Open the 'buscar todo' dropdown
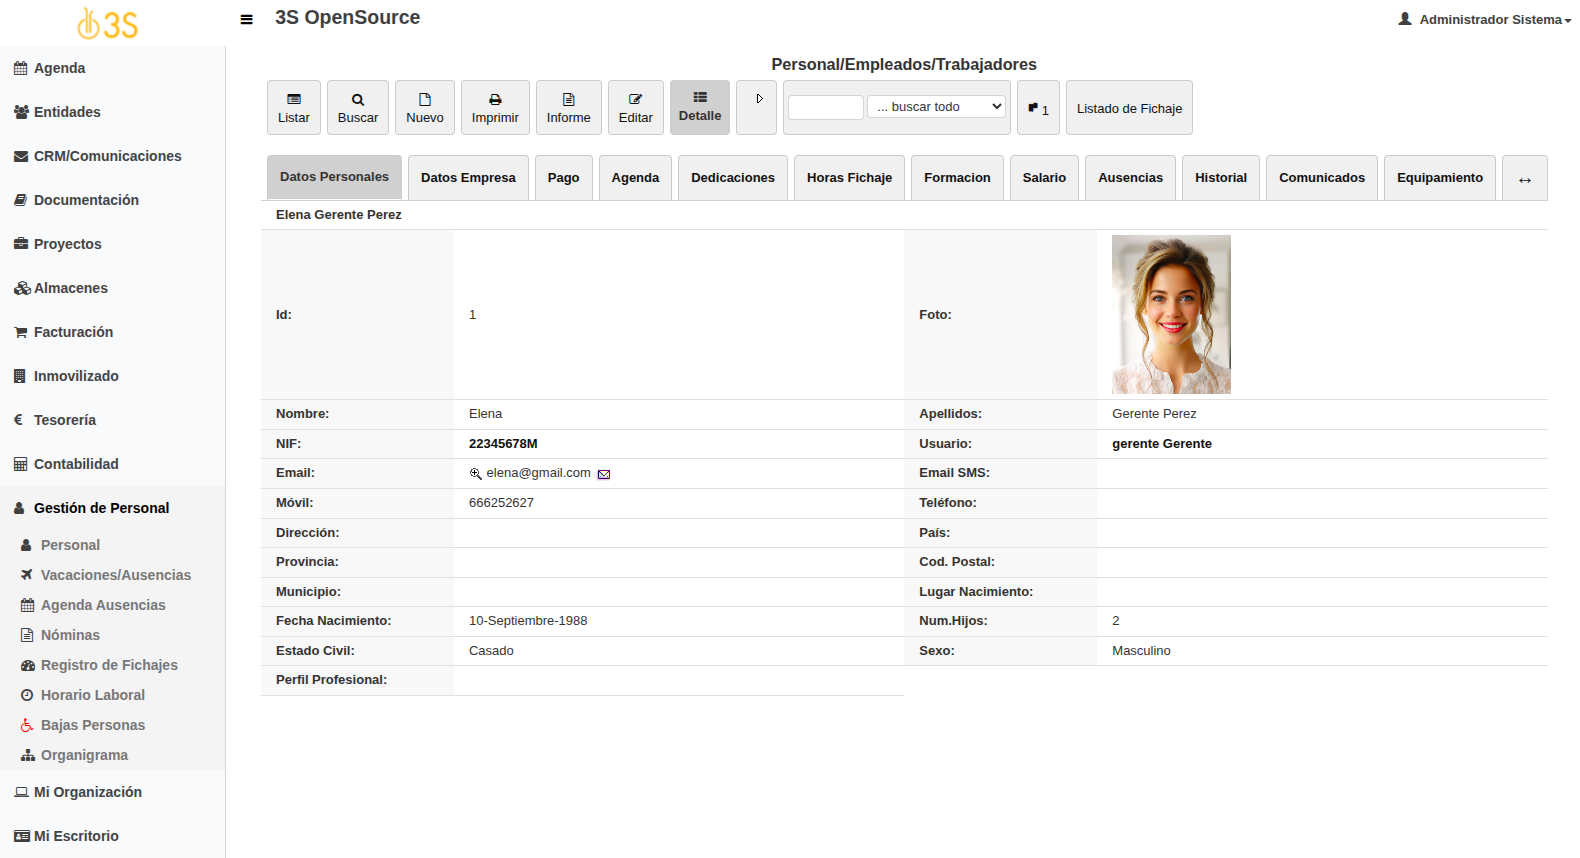The image size is (1580, 858). (936, 107)
